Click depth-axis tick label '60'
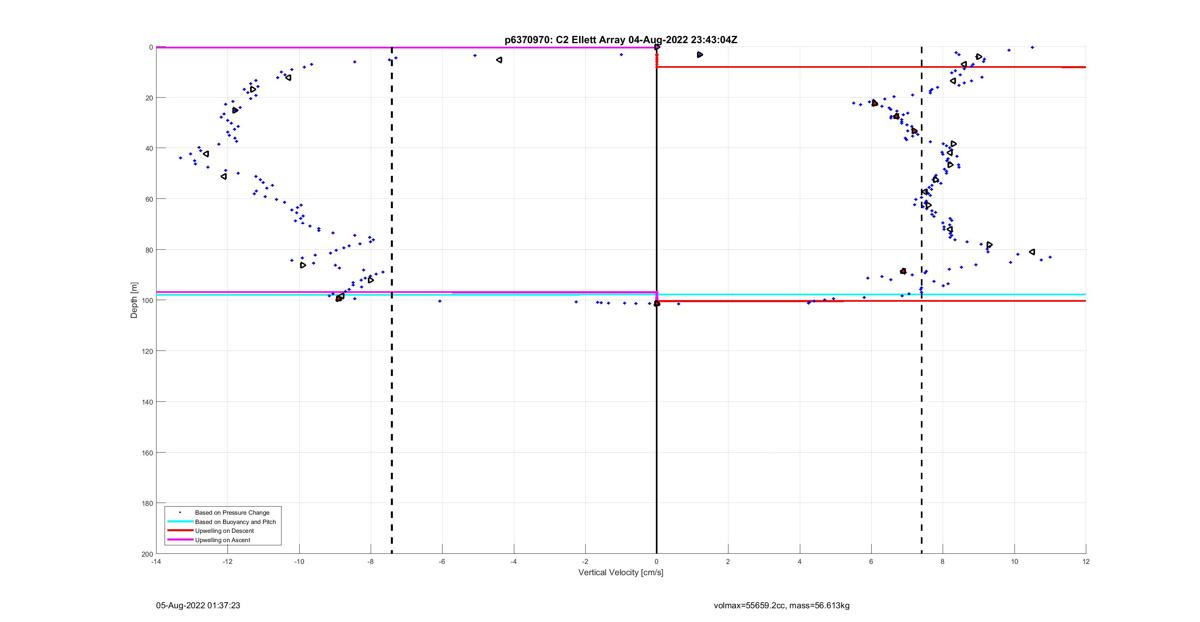 click(x=148, y=199)
